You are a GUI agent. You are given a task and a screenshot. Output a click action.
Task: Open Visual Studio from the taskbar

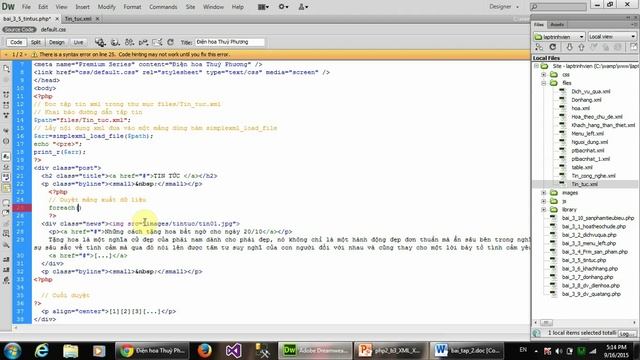tap(233, 350)
